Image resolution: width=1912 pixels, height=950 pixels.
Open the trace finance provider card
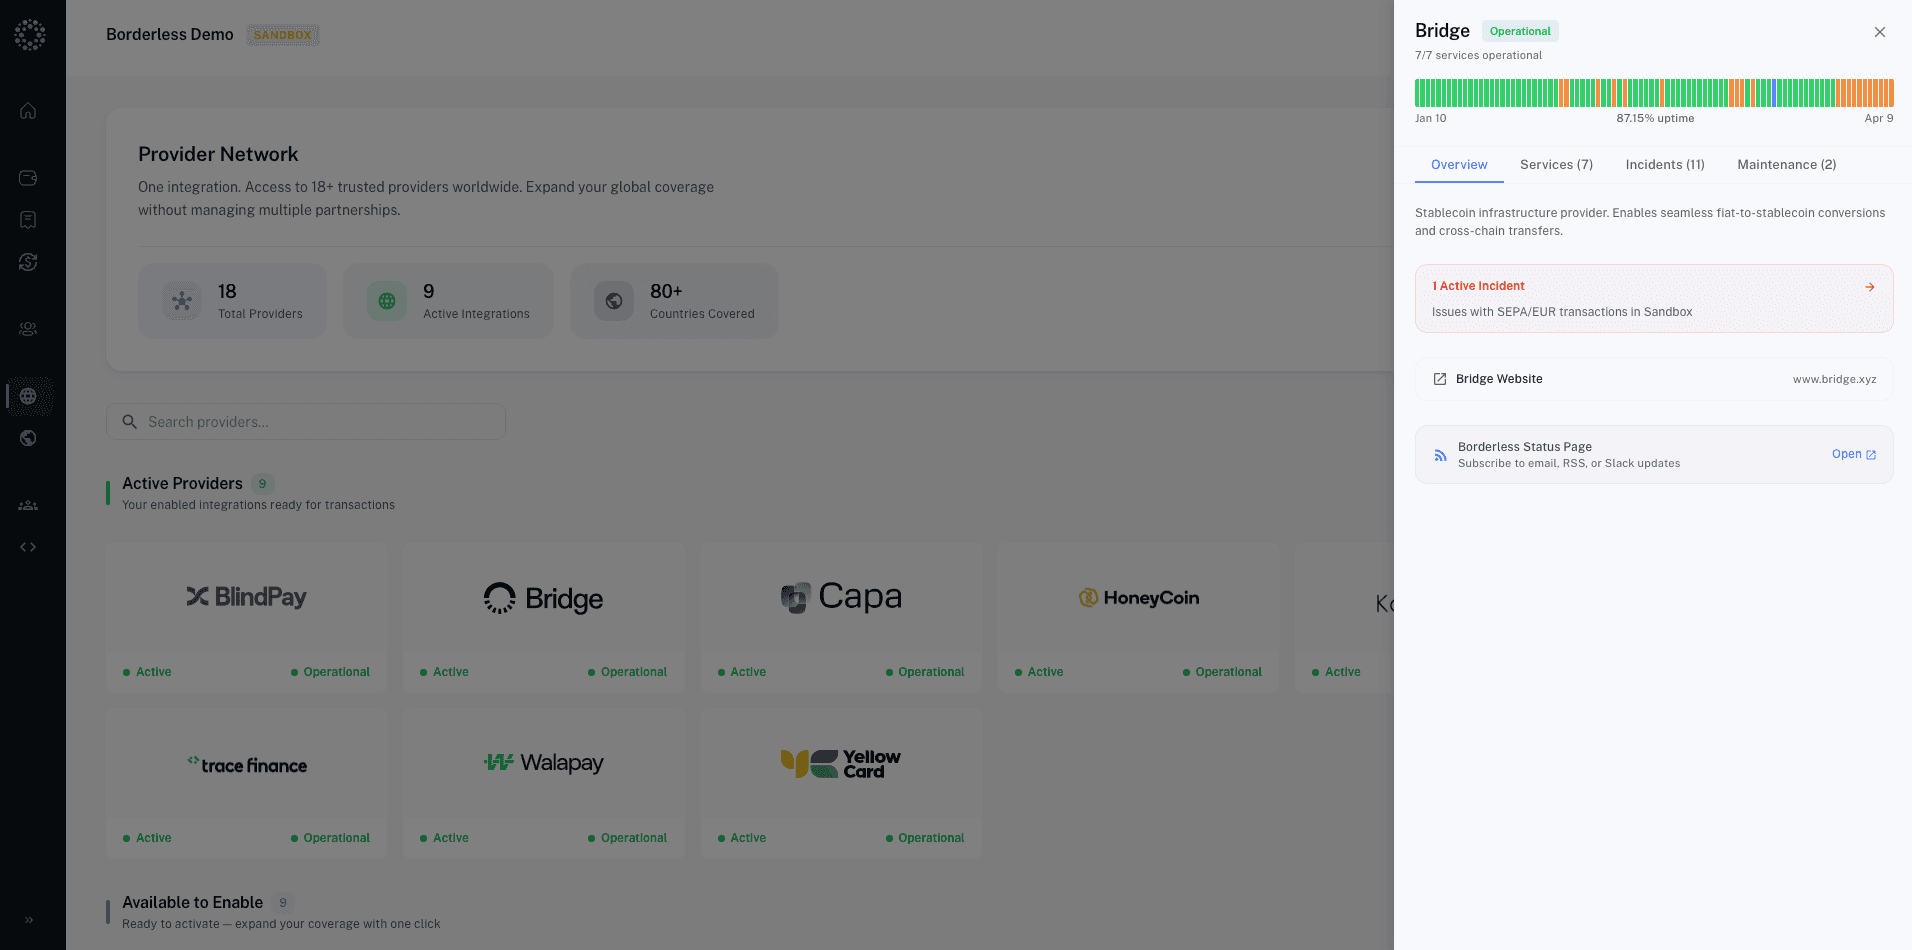(x=246, y=784)
